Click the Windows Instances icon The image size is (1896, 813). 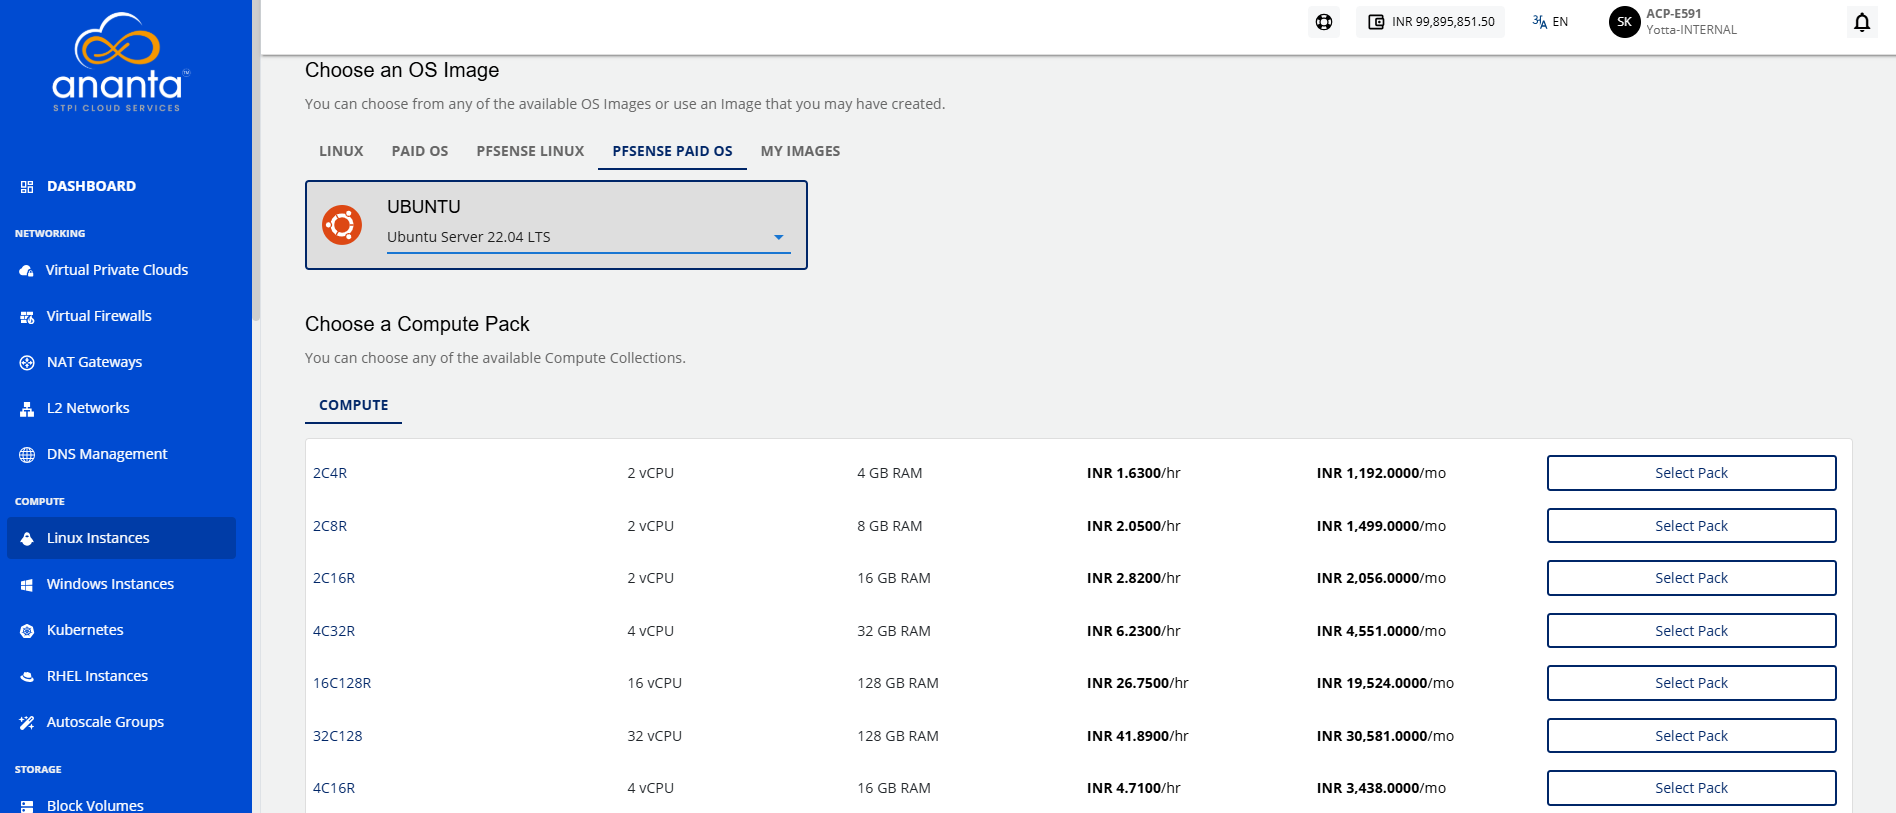(x=27, y=585)
